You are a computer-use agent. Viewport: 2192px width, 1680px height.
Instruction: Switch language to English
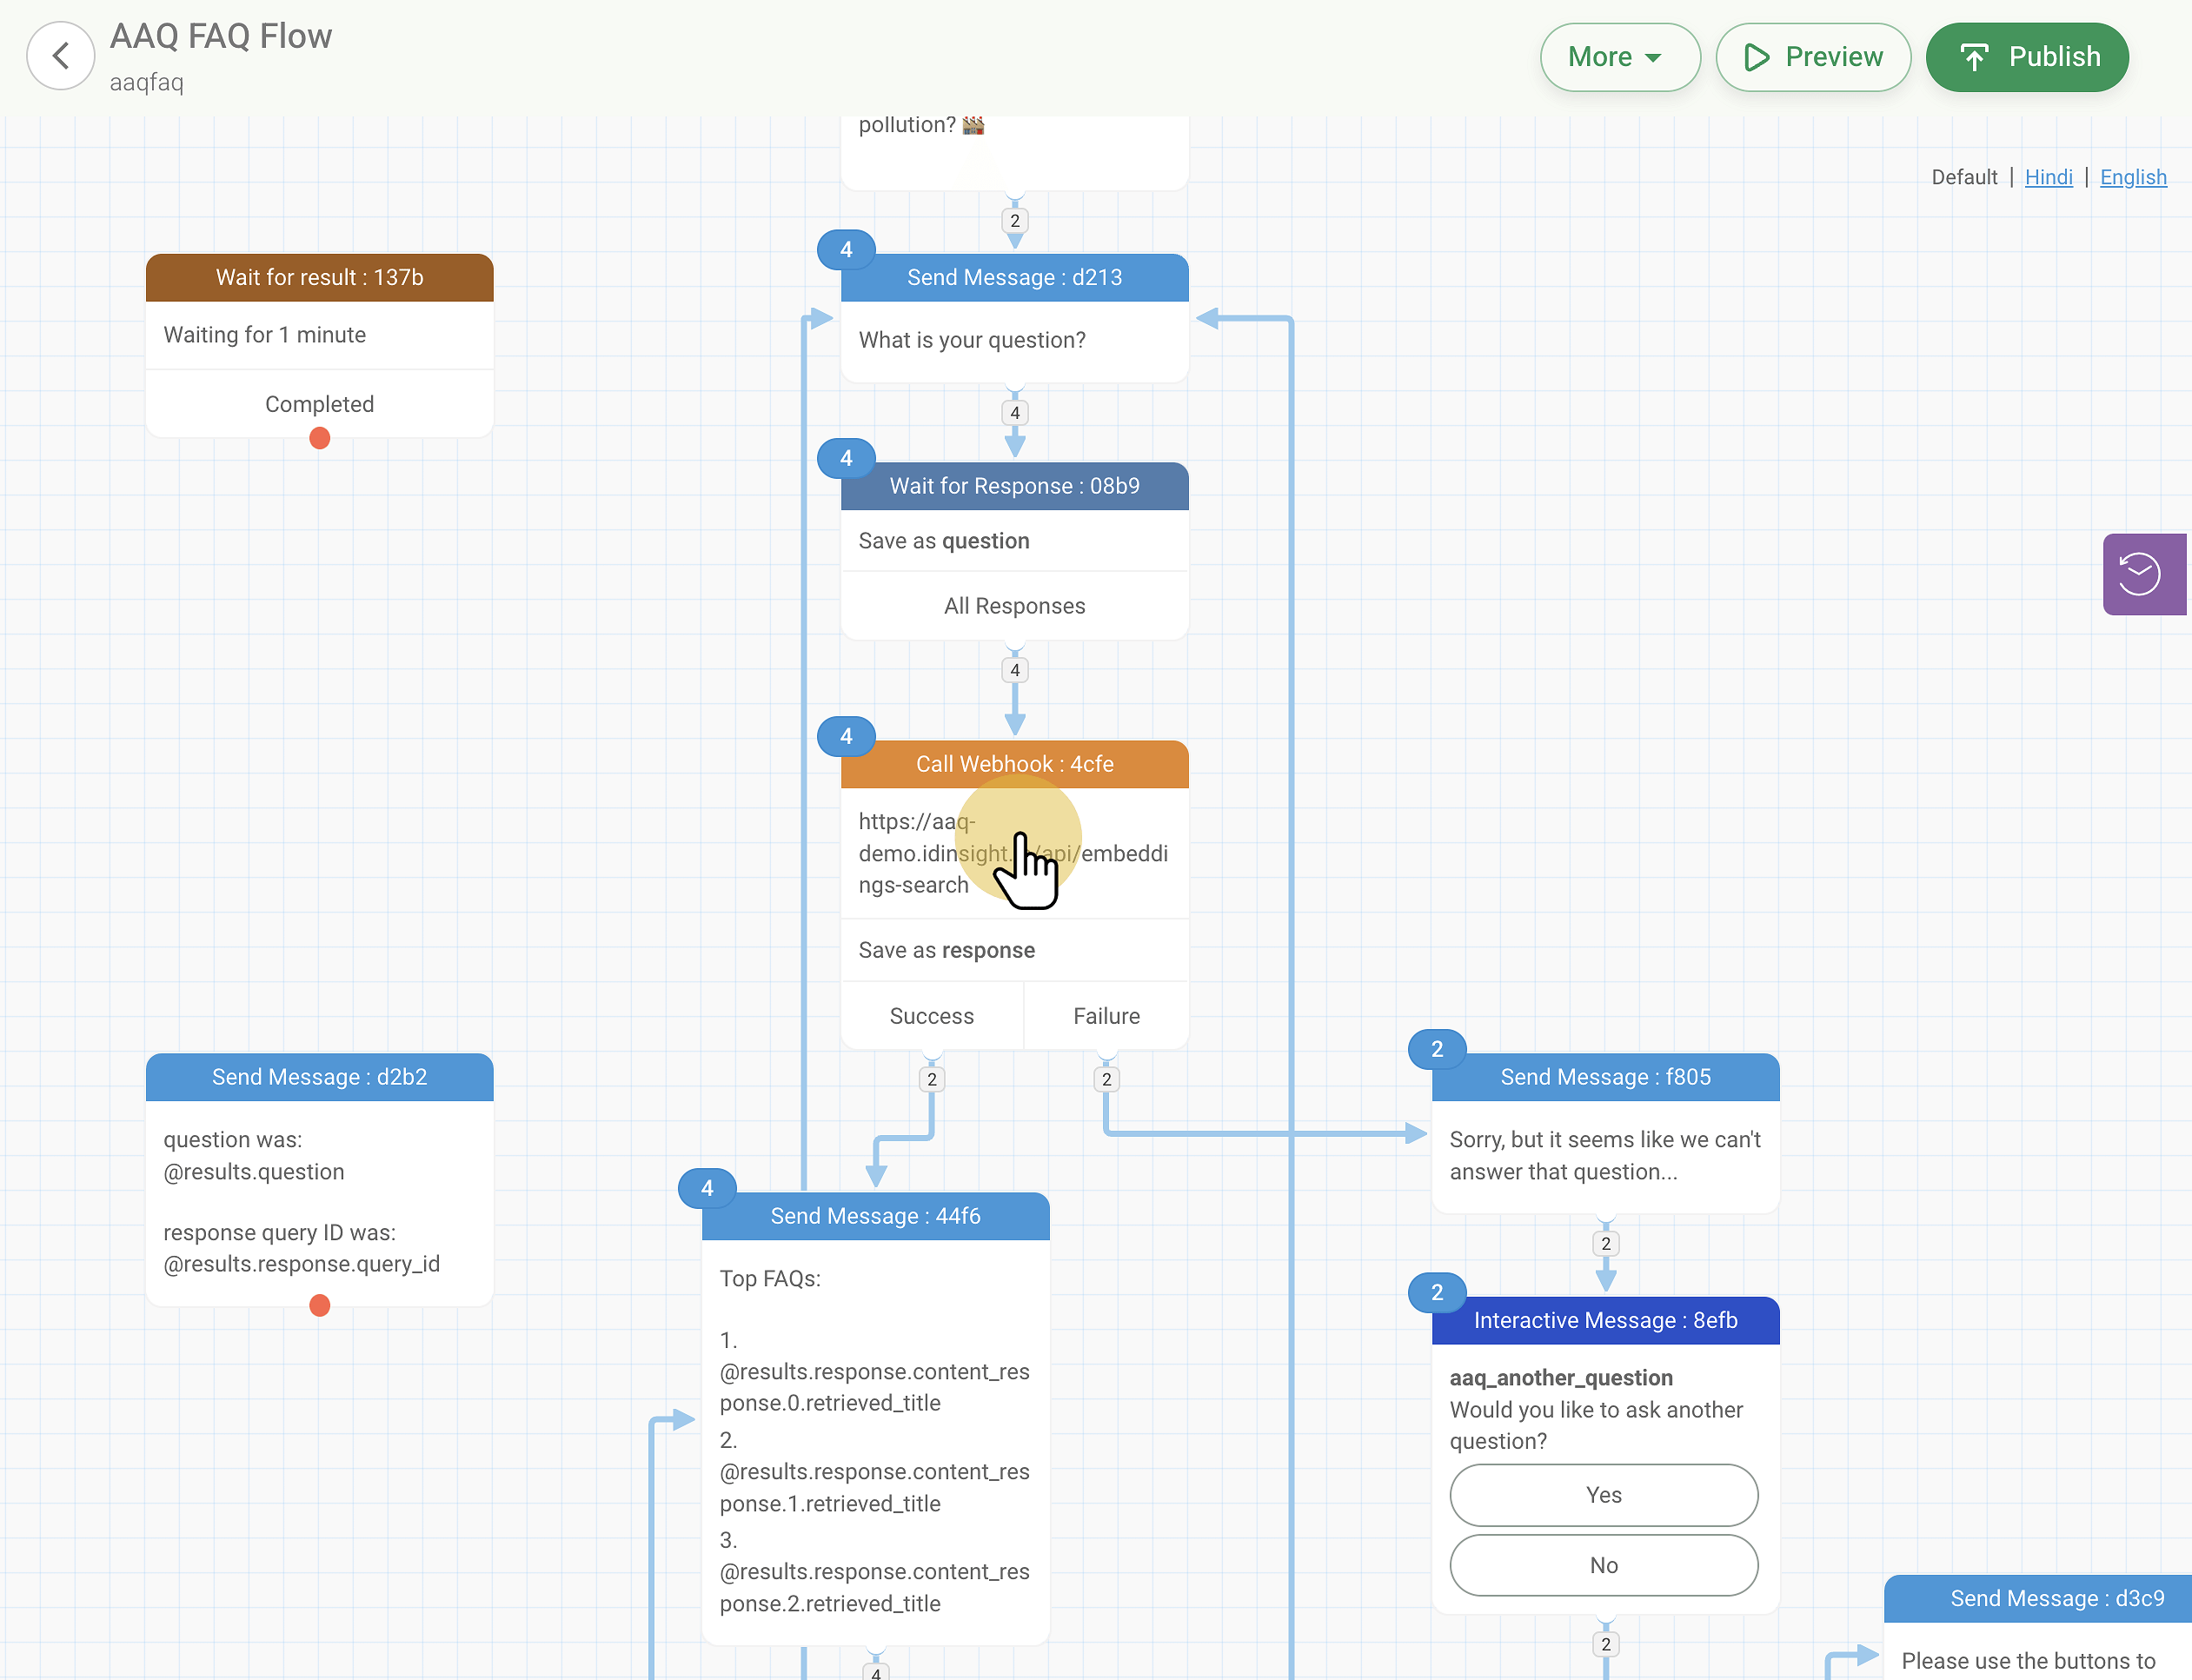click(2133, 177)
